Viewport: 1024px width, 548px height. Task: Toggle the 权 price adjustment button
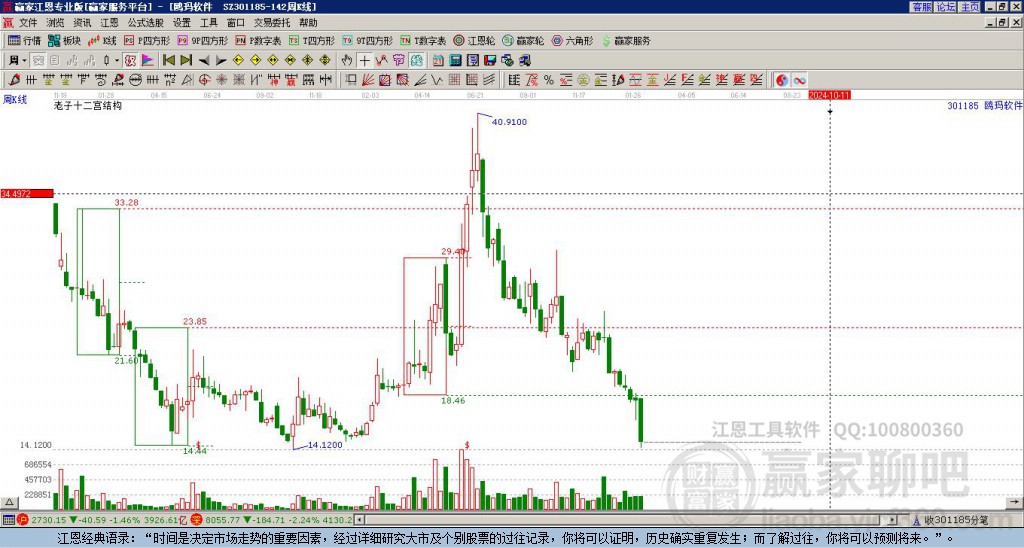pos(130,60)
